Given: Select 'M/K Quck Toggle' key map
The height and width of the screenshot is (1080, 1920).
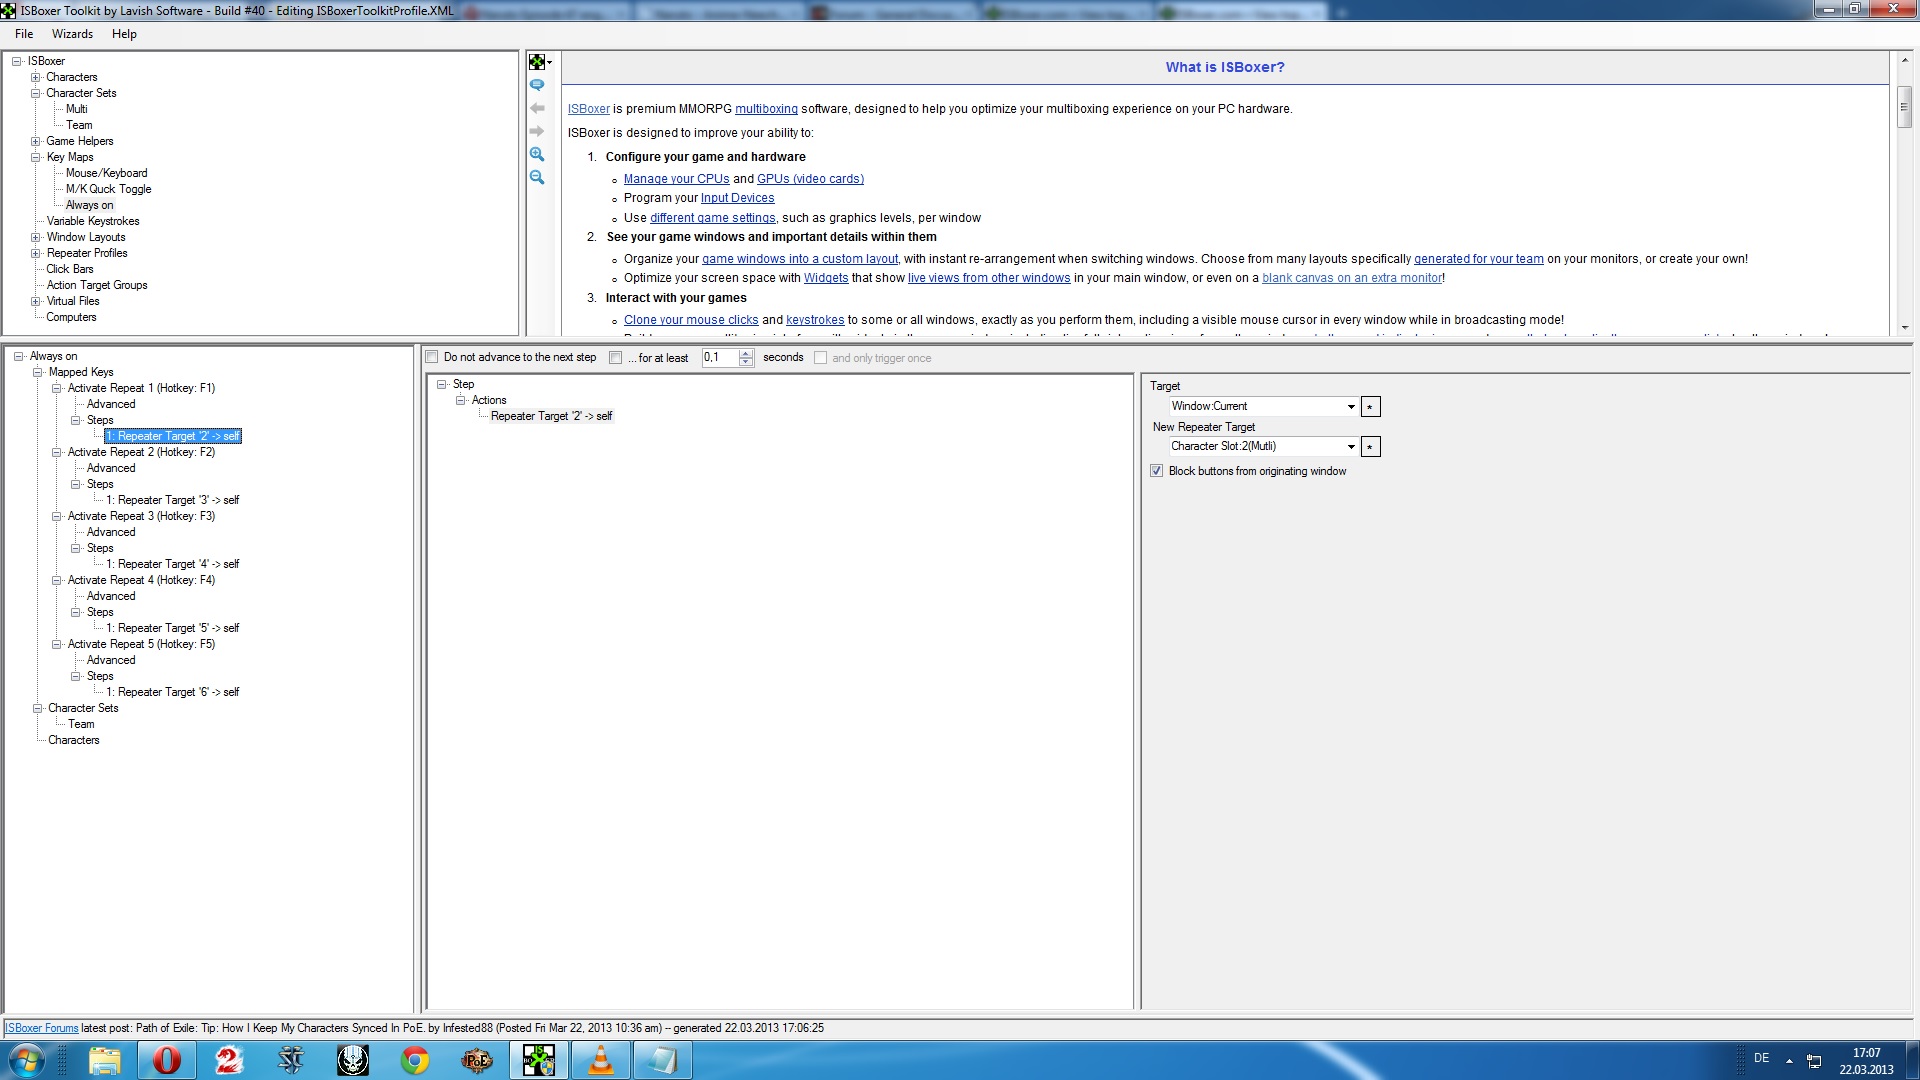Looking at the screenshot, I should pyautogui.click(x=108, y=189).
